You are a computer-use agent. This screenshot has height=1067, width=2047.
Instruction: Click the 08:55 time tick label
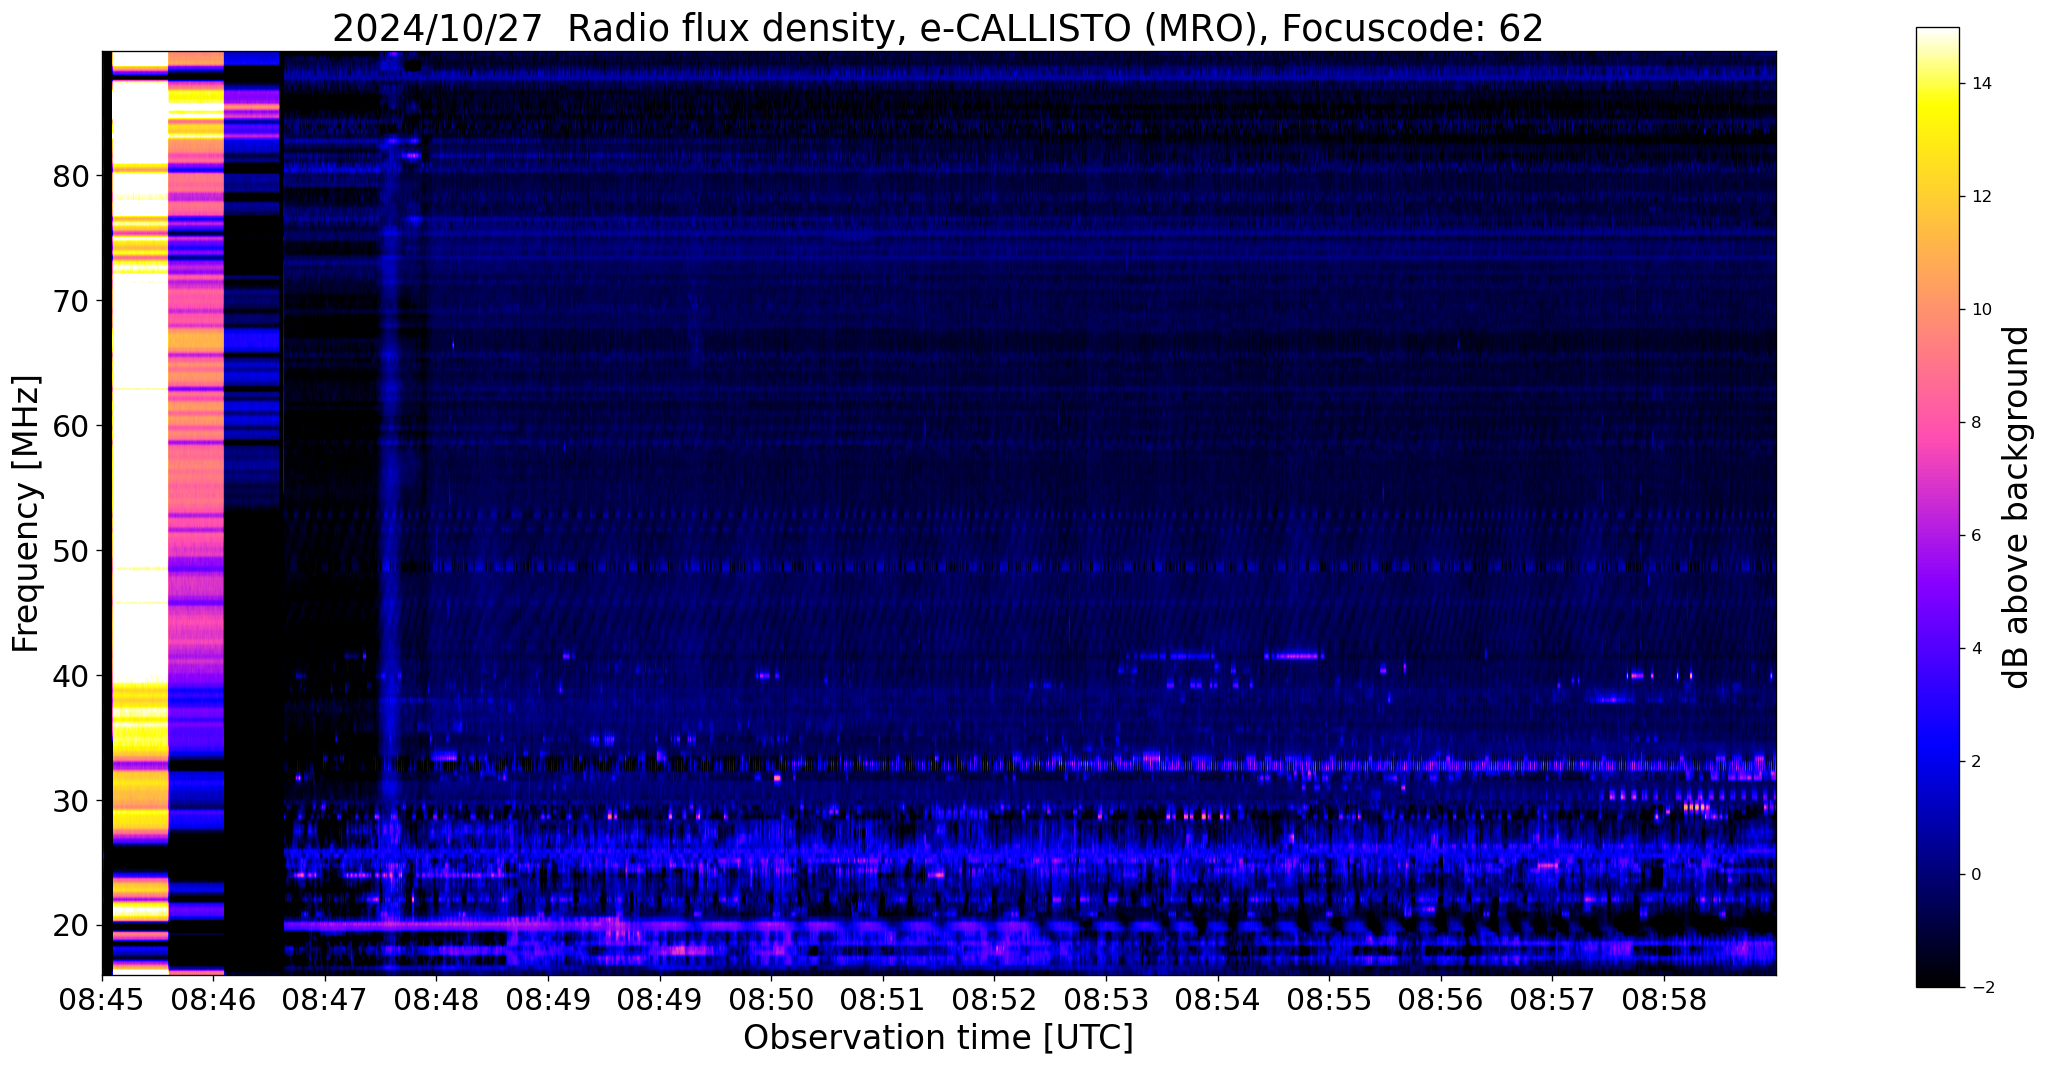1329,1000
